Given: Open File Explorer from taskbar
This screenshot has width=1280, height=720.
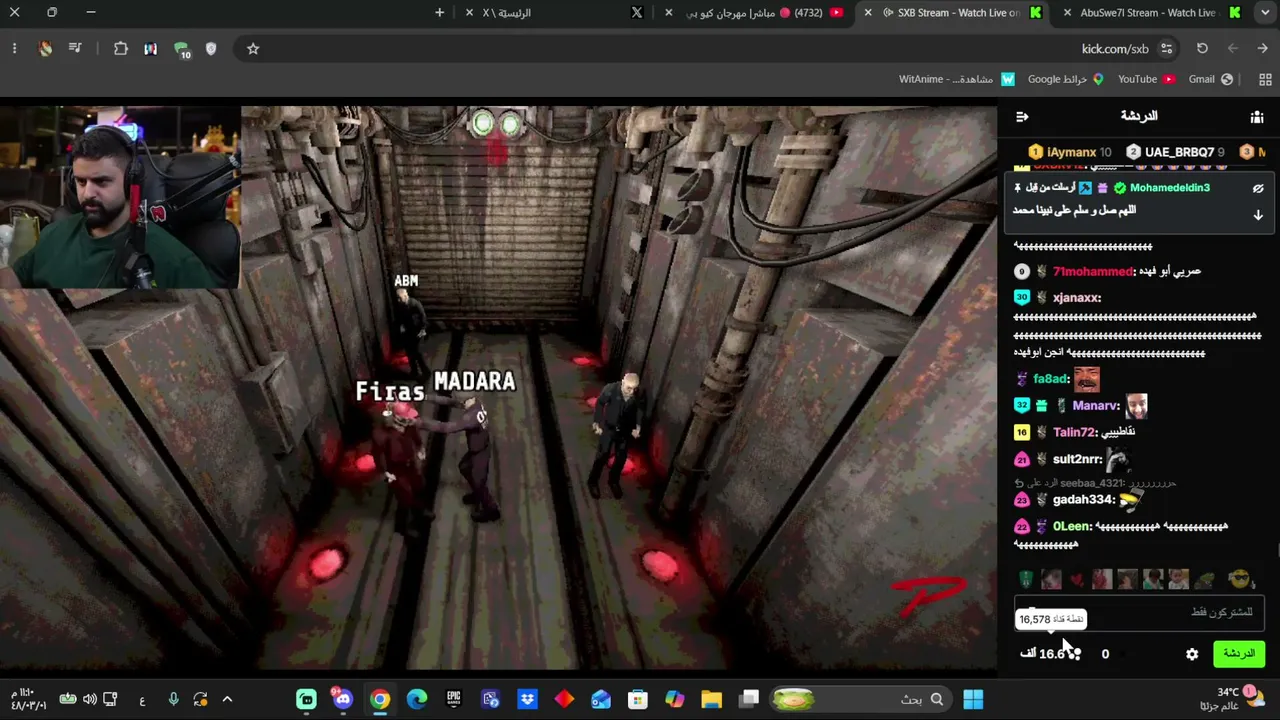Looking at the screenshot, I should [711, 699].
